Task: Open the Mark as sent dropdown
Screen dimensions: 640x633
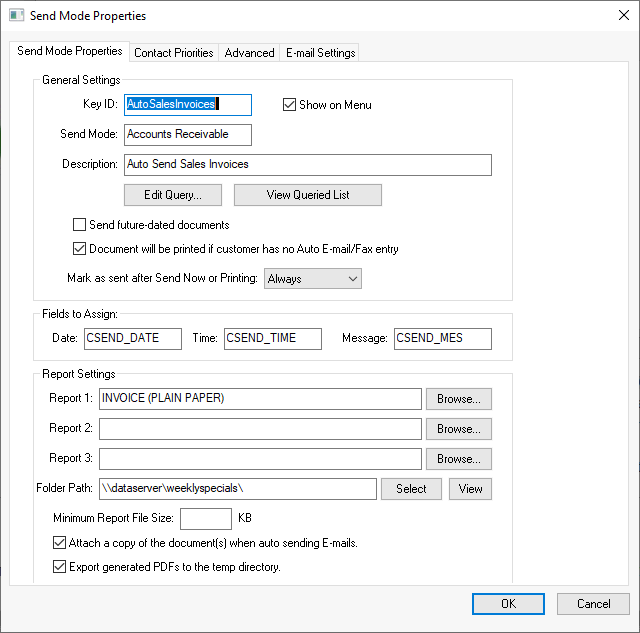Action: click(312, 279)
